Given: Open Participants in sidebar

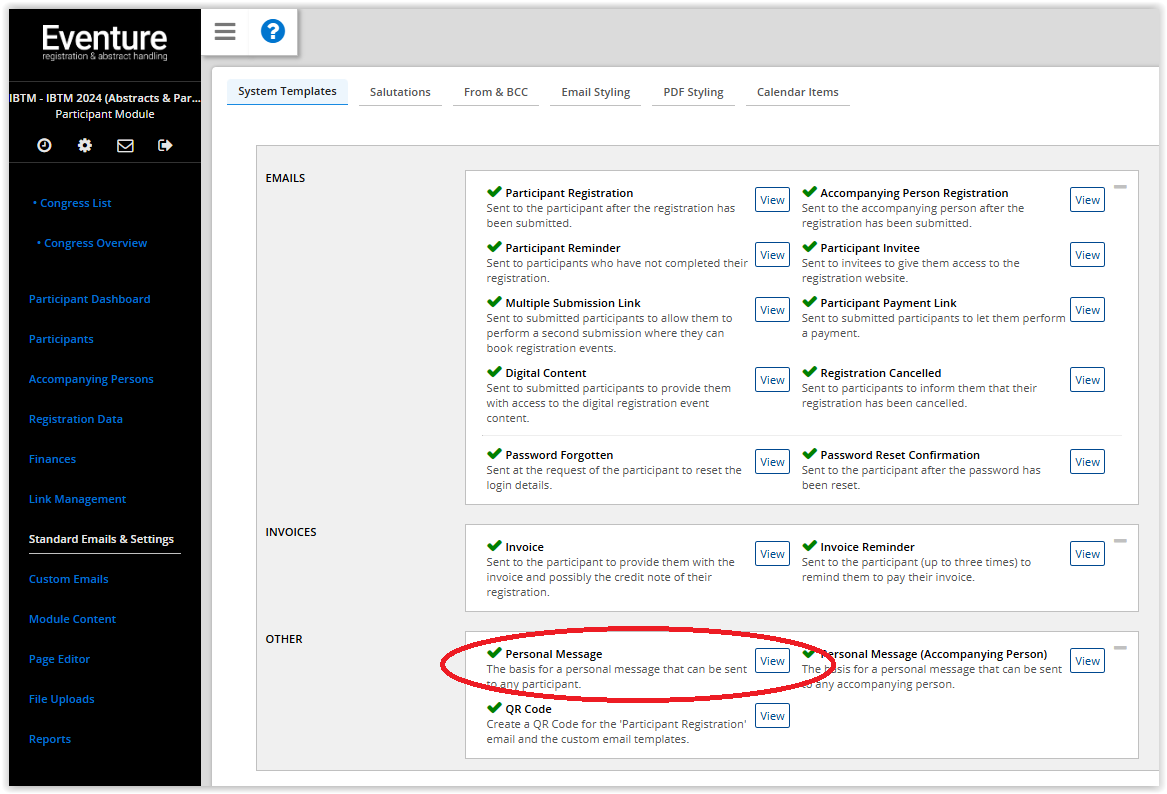Looking at the screenshot, I should pyautogui.click(x=61, y=339).
